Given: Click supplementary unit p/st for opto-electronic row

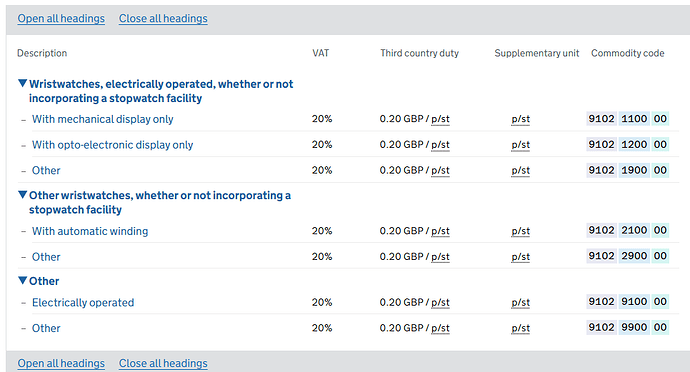Looking at the screenshot, I should click(521, 145).
